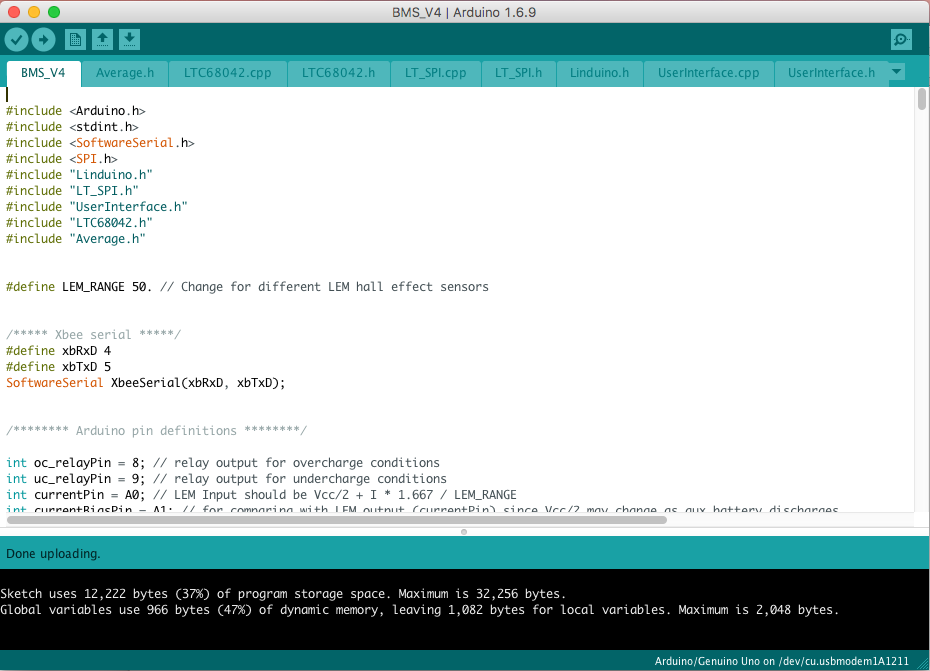Viewport: 930px width, 671px height.
Task: Click the horizontal editor scrollbar thumb
Action: (337, 520)
